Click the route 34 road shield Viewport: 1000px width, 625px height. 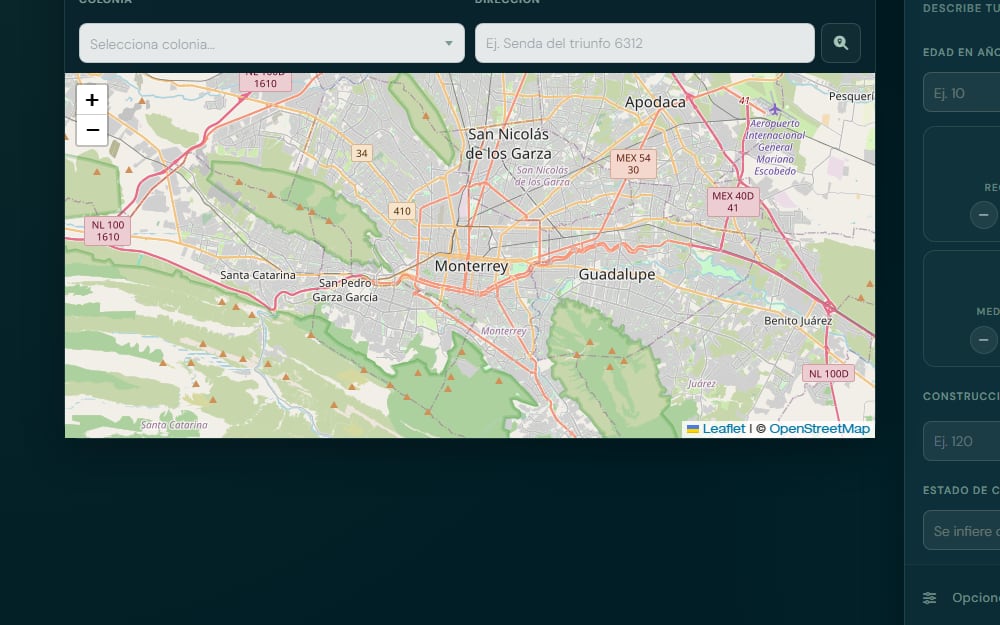pos(362,153)
